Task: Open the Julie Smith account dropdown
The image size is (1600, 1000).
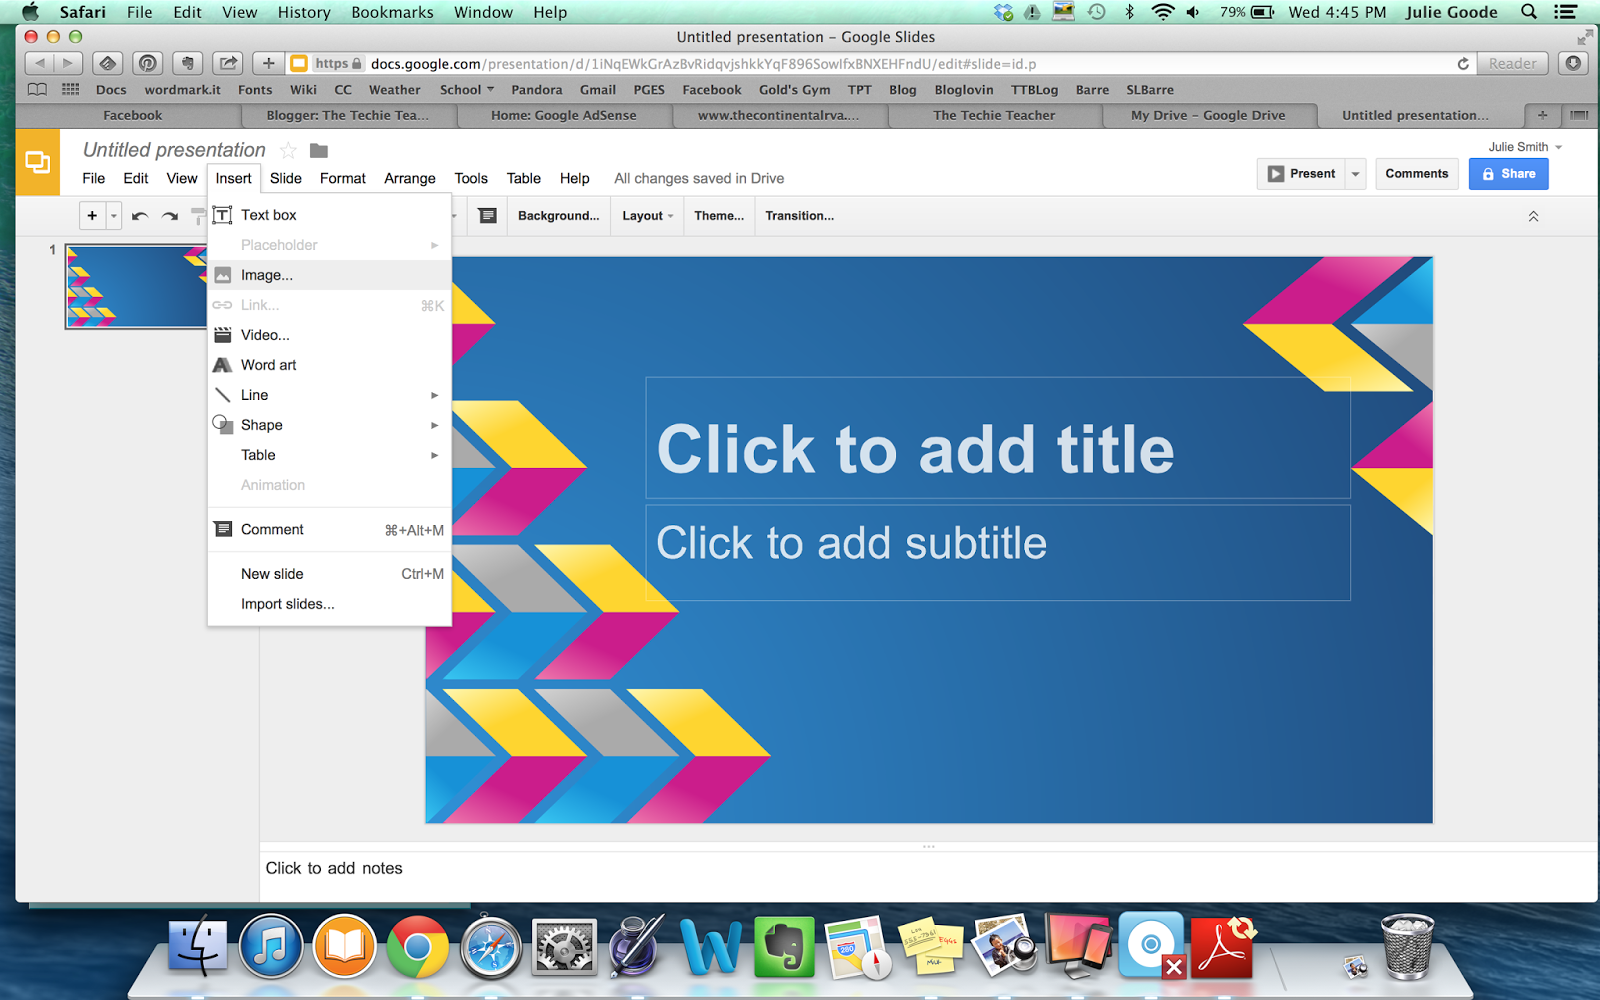Action: 1525,147
